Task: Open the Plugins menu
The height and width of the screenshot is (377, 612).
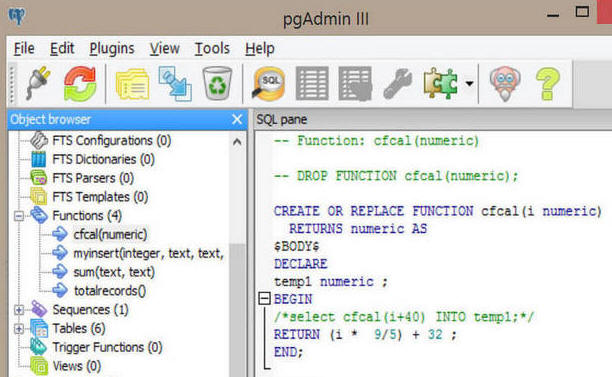Action: point(112,48)
